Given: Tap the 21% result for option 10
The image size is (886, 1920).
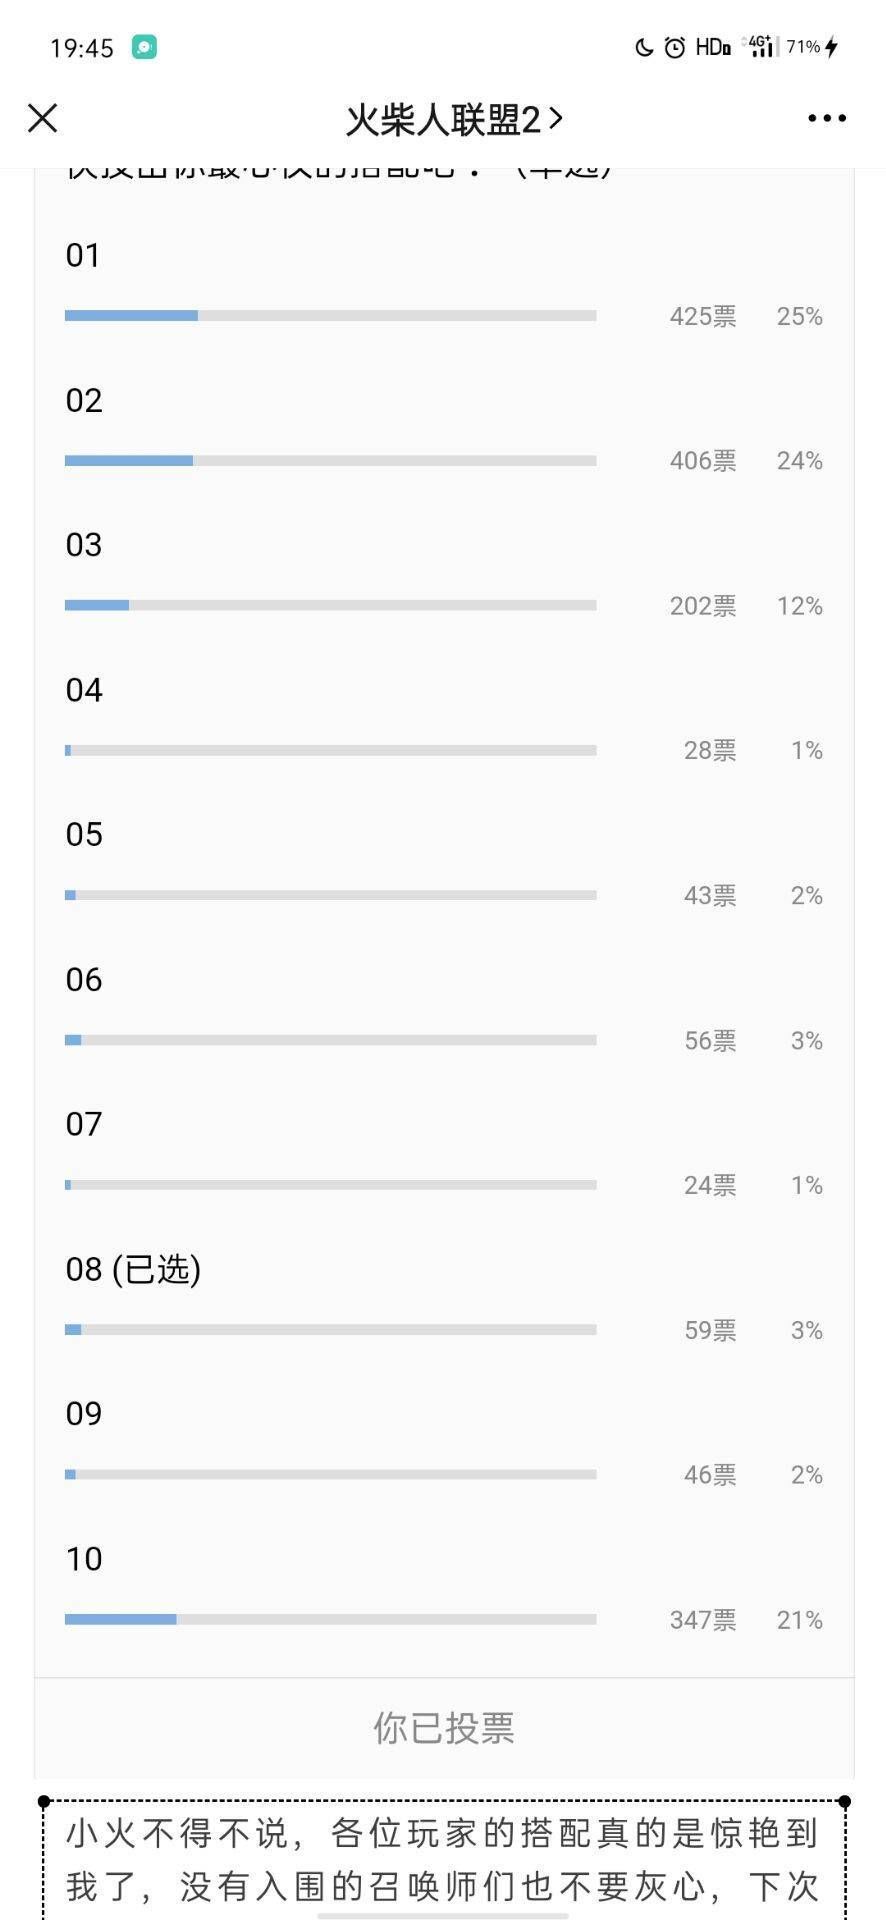Looking at the screenshot, I should (799, 1620).
